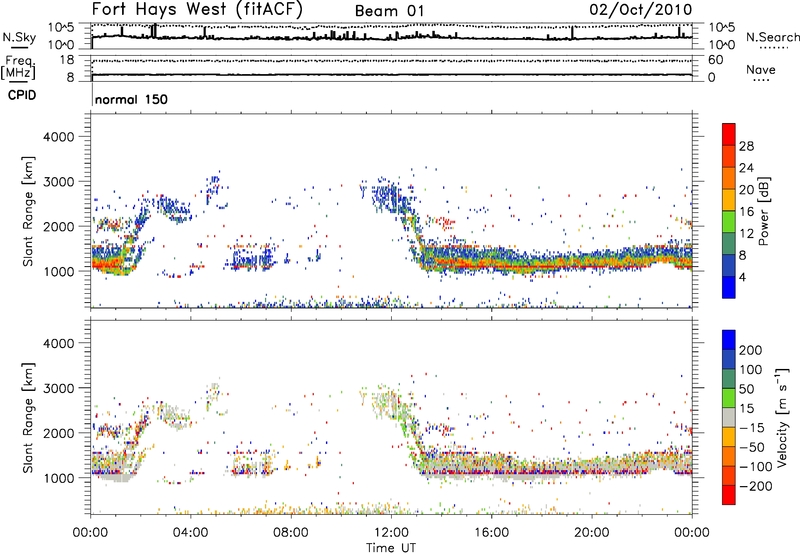800x554 pixels.
Task: Click the '4' tick on power scale
Action: tap(742, 277)
